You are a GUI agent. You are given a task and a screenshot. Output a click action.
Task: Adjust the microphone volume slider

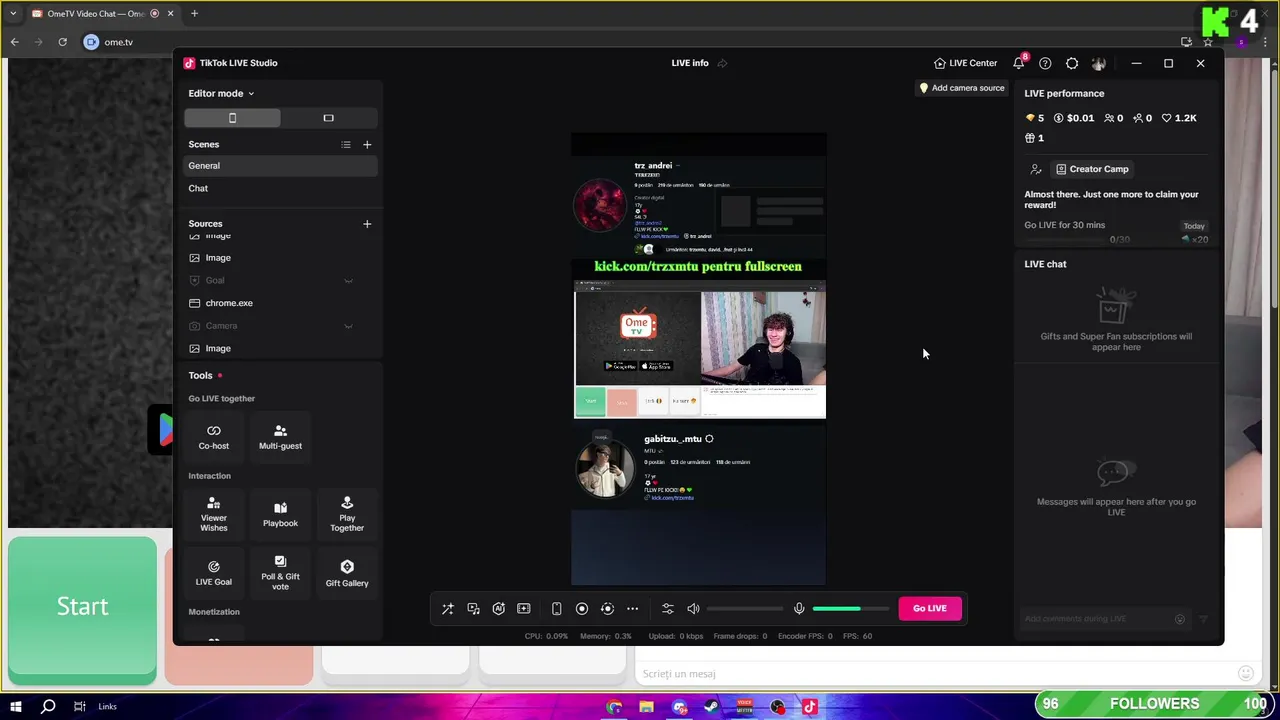click(x=850, y=609)
